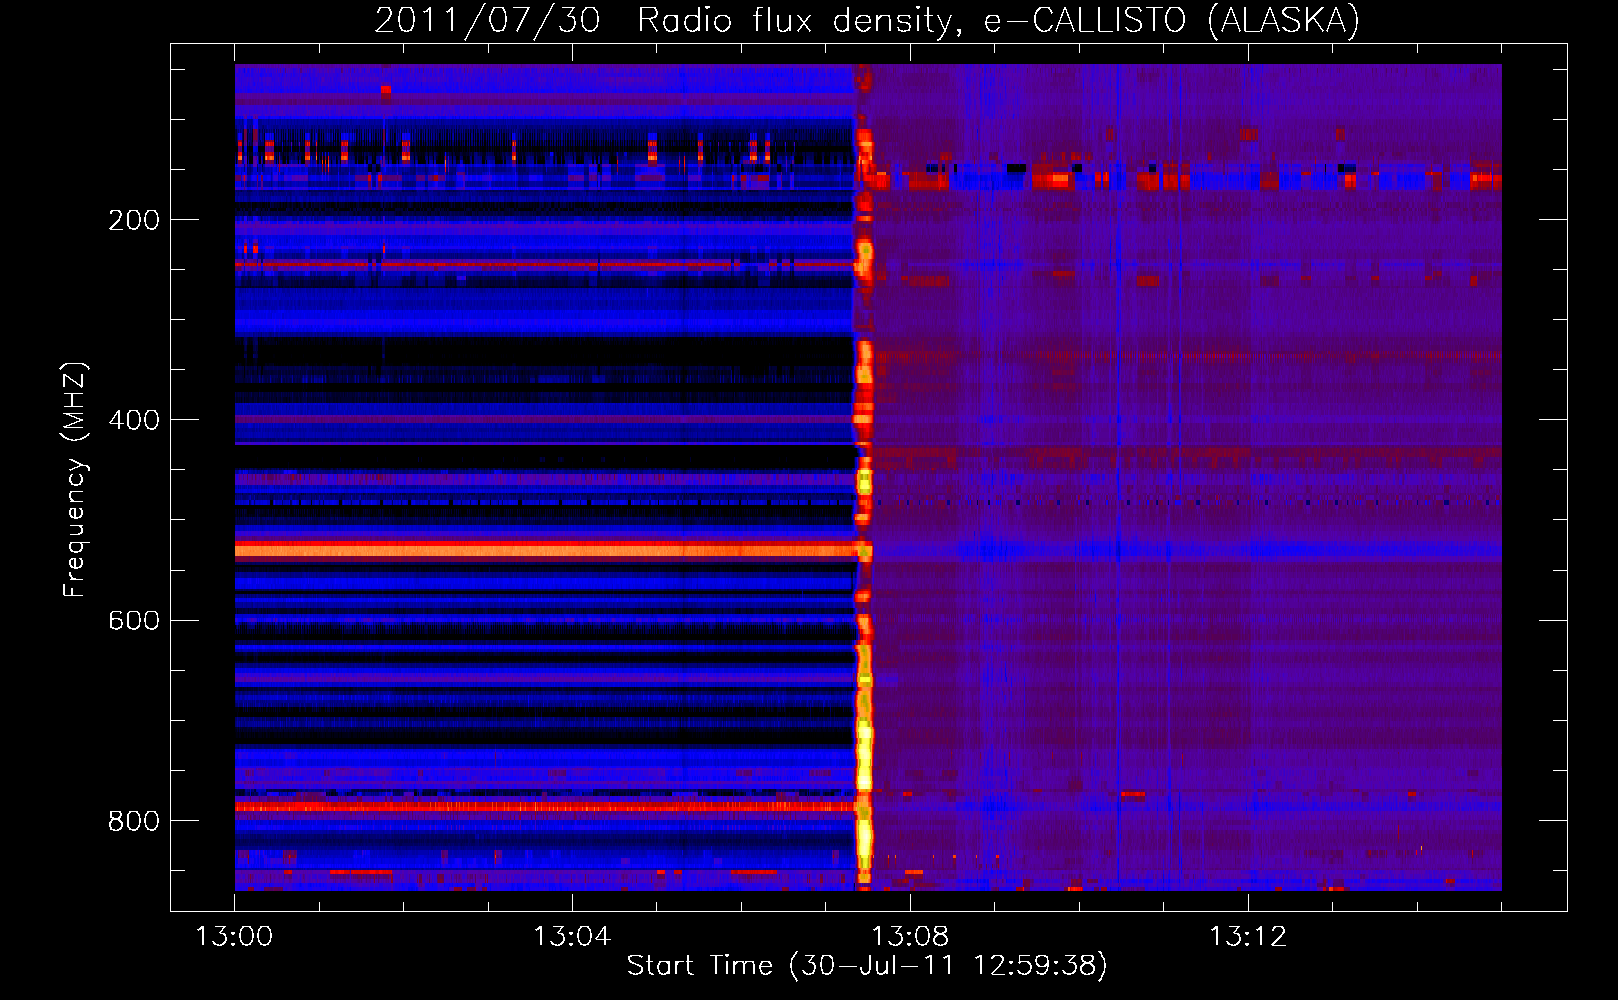Click the bright yellow burst near 750 MHz
The image size is (1618, 1000).
[x=864, y=755]
